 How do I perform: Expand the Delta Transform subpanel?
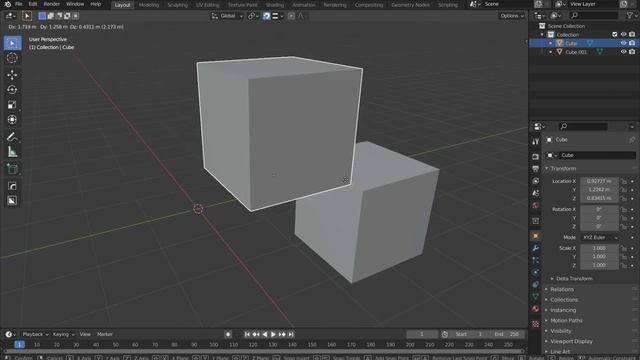tap(574, 279)
